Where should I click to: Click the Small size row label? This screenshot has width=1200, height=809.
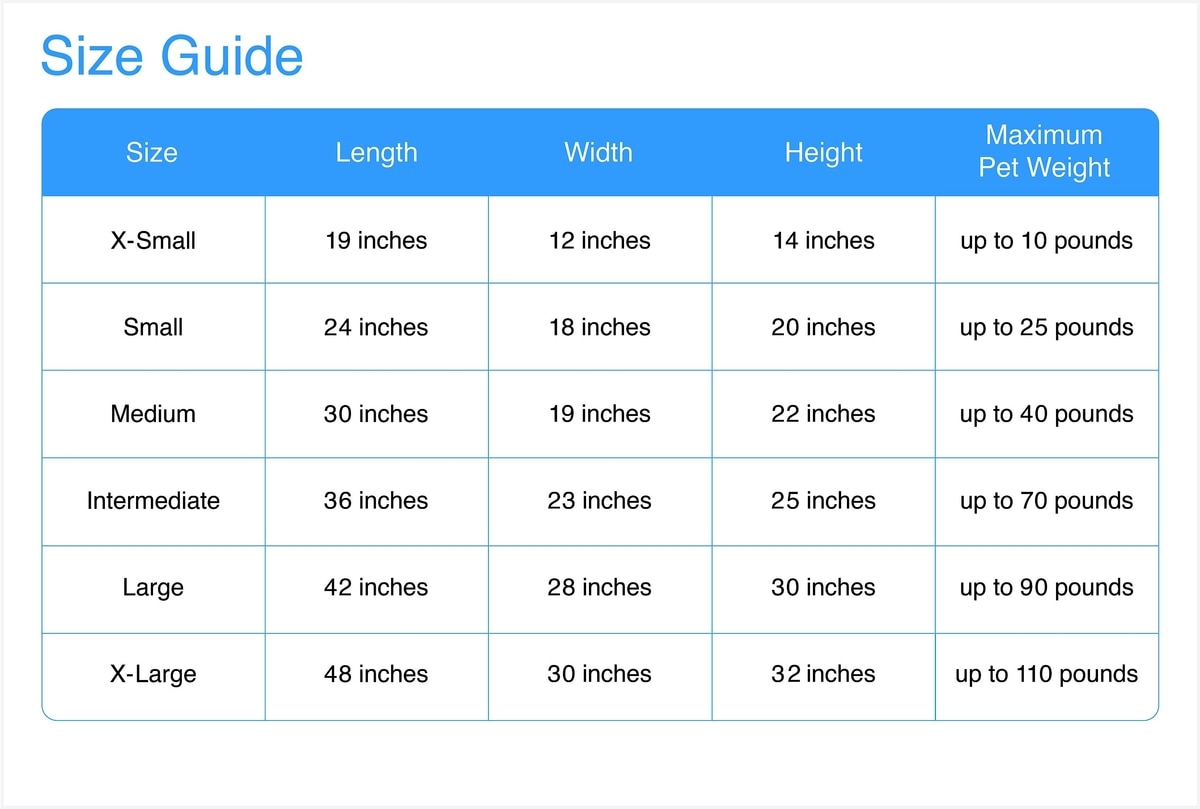(153, 328)
